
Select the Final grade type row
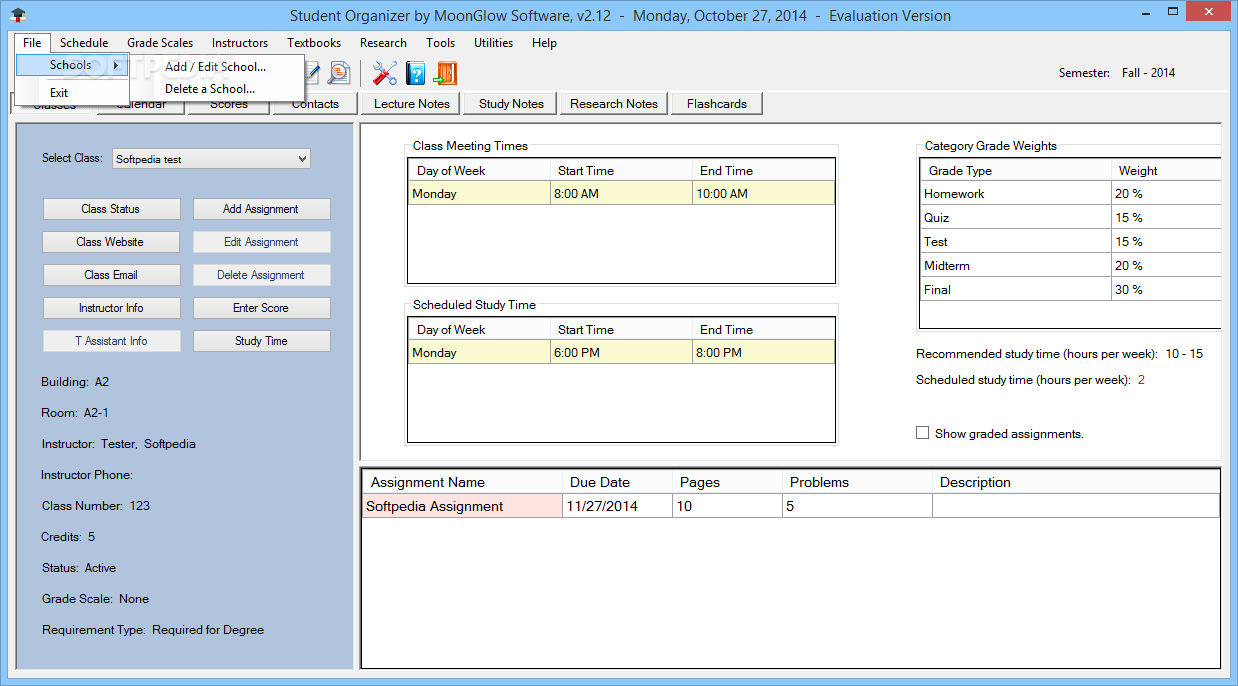(1070, 290)
